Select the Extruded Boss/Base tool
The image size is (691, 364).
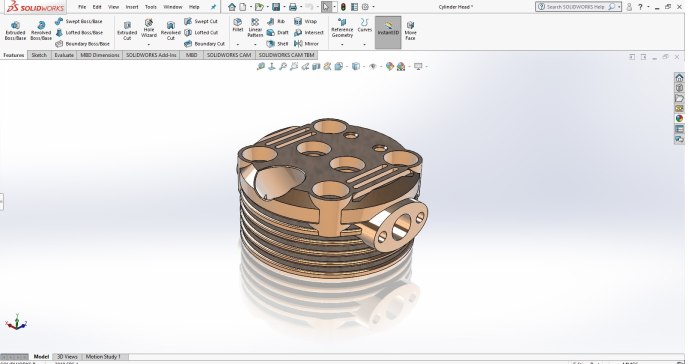pyautogui.click(x=15, y=31)
